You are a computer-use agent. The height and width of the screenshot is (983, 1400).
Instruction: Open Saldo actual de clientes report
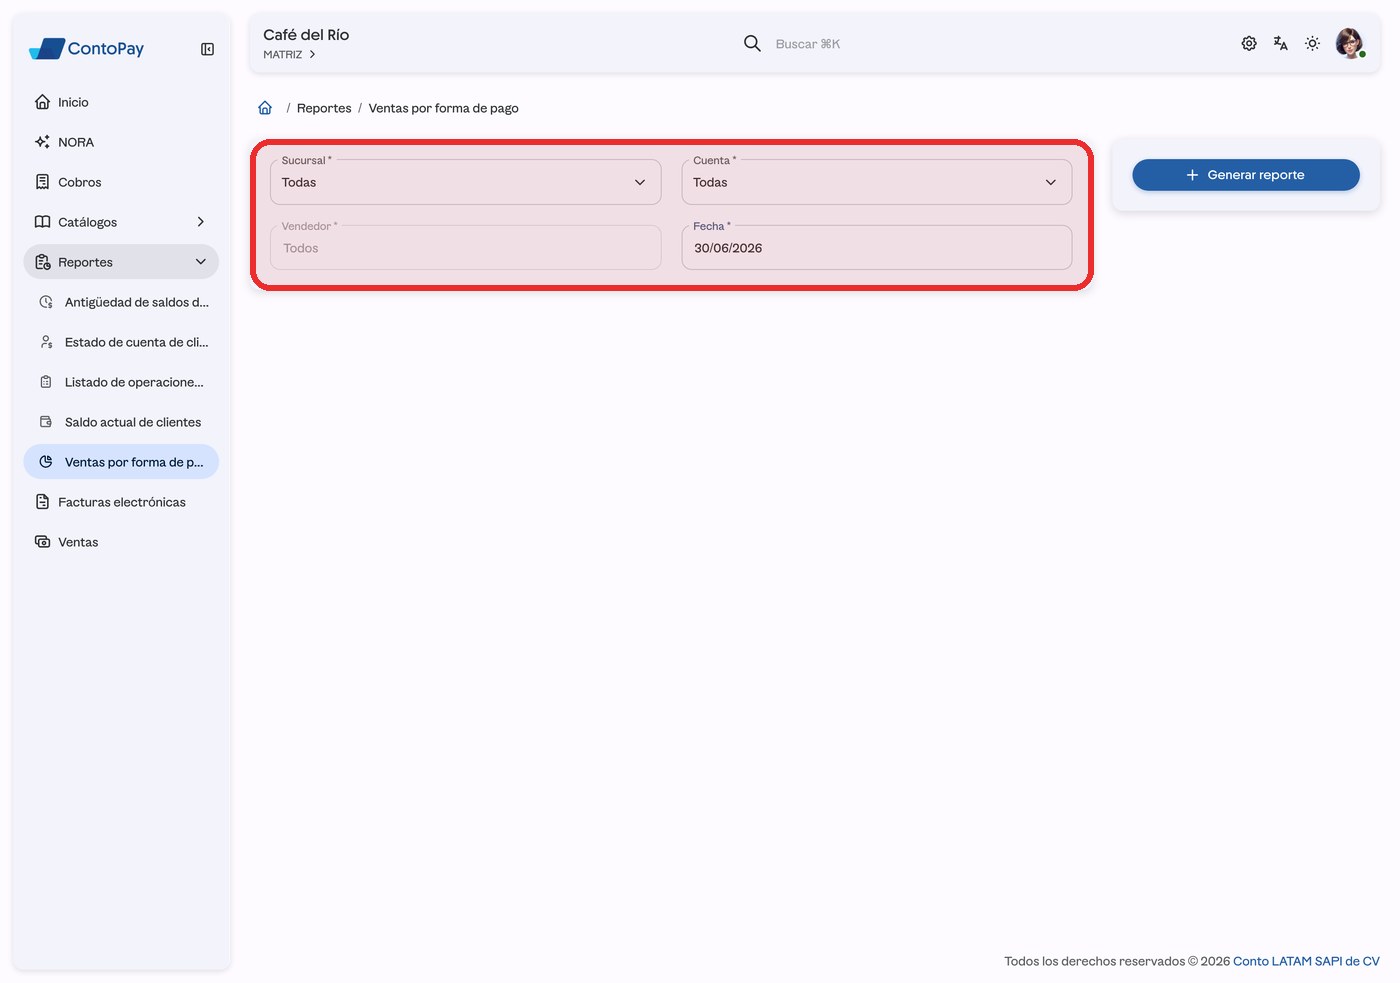coord(121,422)
